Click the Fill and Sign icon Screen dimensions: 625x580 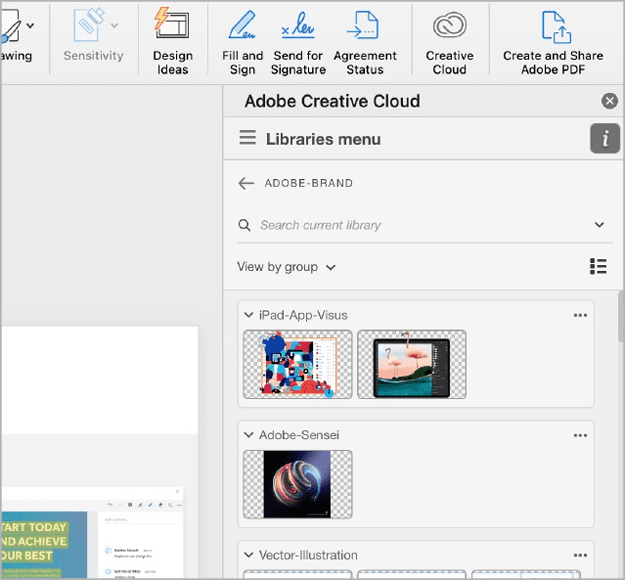(x=242, y=25)
